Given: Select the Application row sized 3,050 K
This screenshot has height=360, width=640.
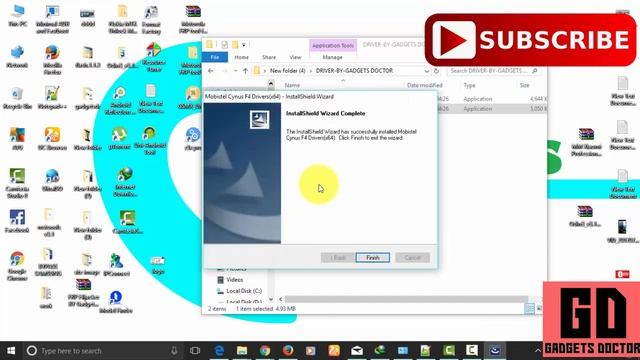Looking at the screenshot, I should click(x=492, y=109).
